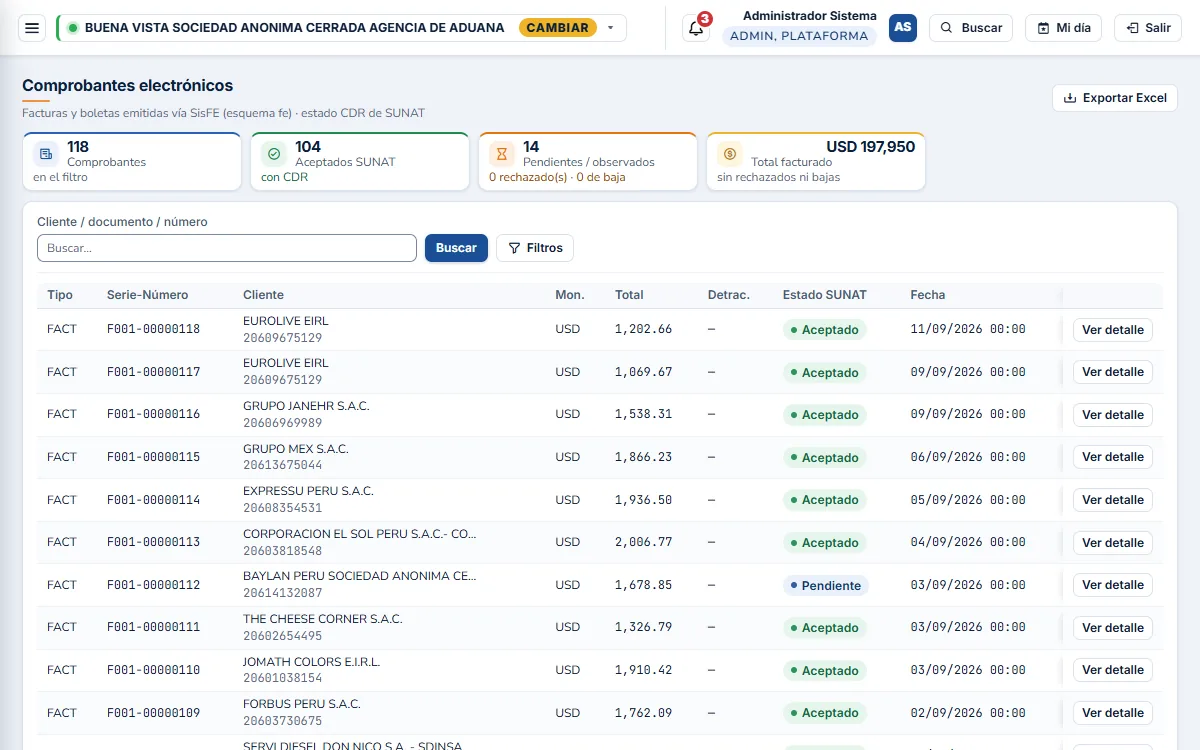Select the Serie-Número column header

pos(148,295)
